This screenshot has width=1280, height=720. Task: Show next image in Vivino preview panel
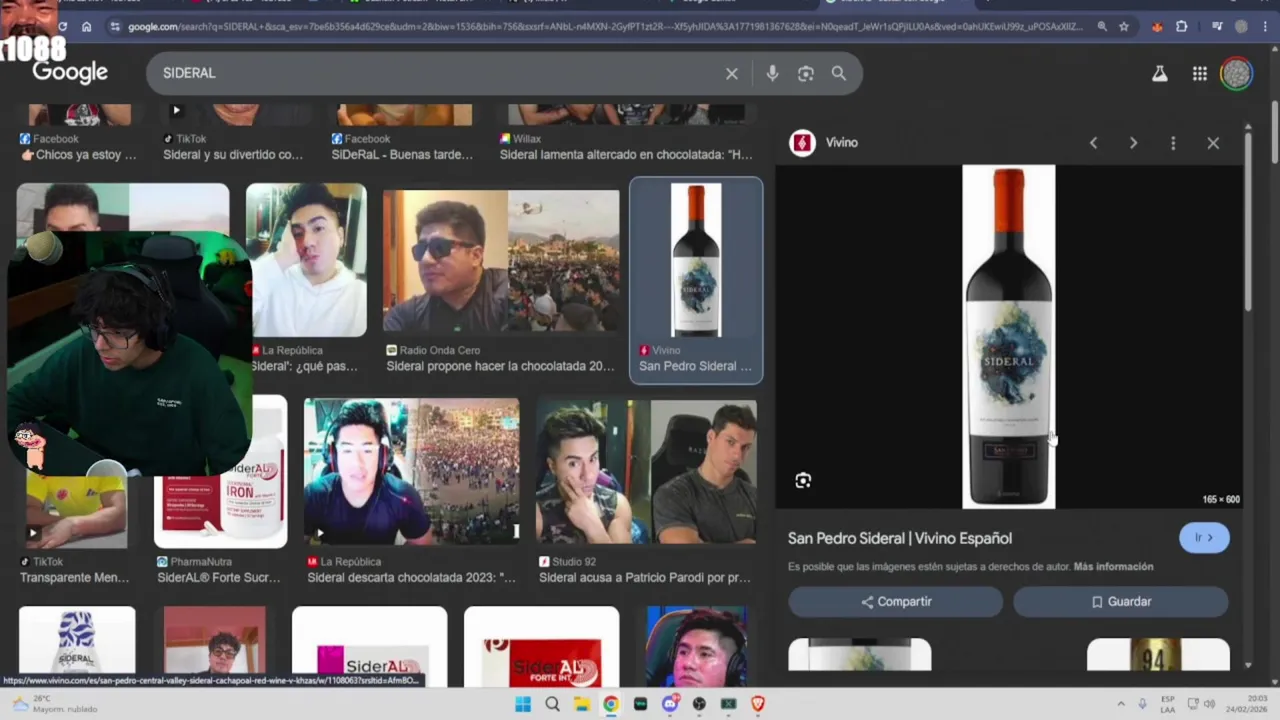1133,143
